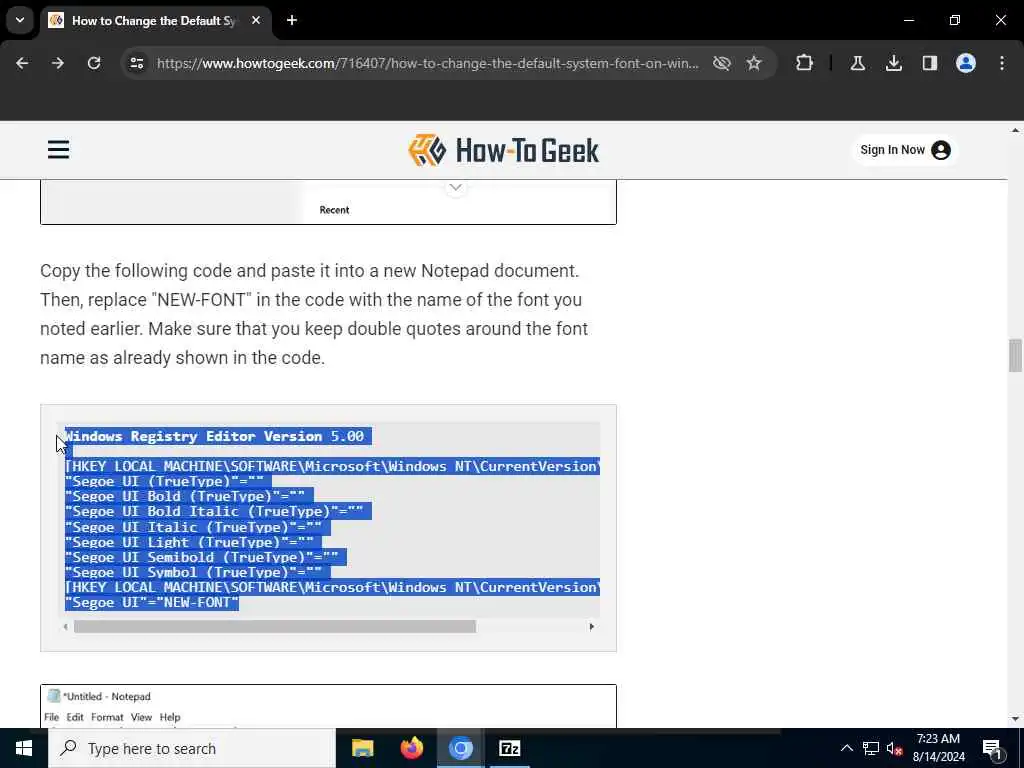Open Chrome three-dot menu

pyautogui.click(x=1002, y=63)
